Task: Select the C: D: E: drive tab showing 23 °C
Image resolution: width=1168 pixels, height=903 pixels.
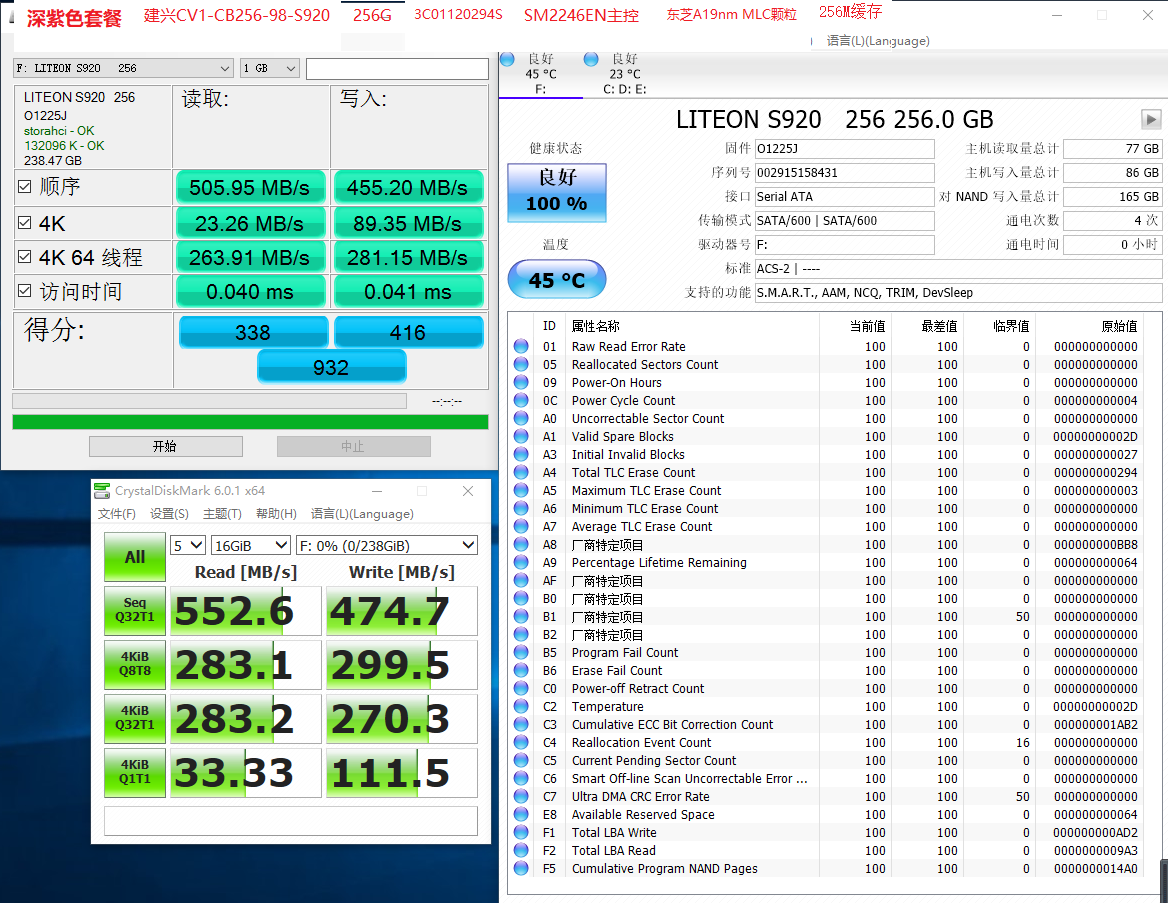Action: pos(624,74)
